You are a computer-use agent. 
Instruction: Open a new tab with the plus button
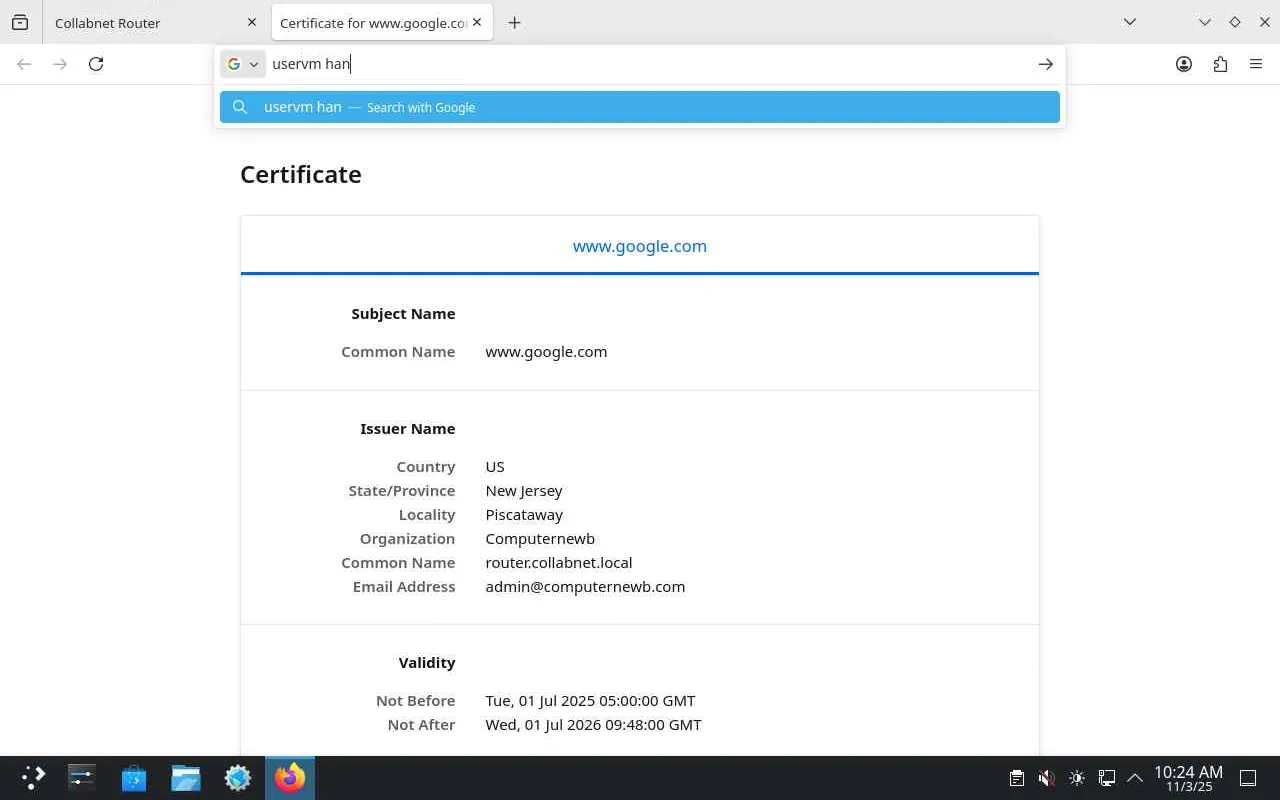pyautogui.click(x=514, y=22)
